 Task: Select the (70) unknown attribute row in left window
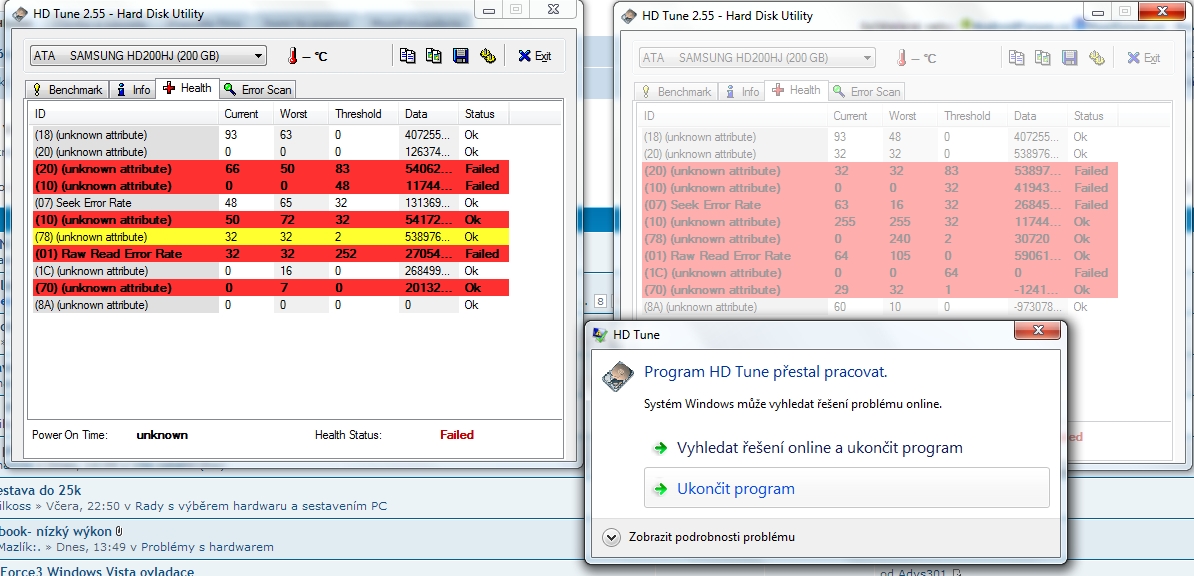click(x=270, y=288)
